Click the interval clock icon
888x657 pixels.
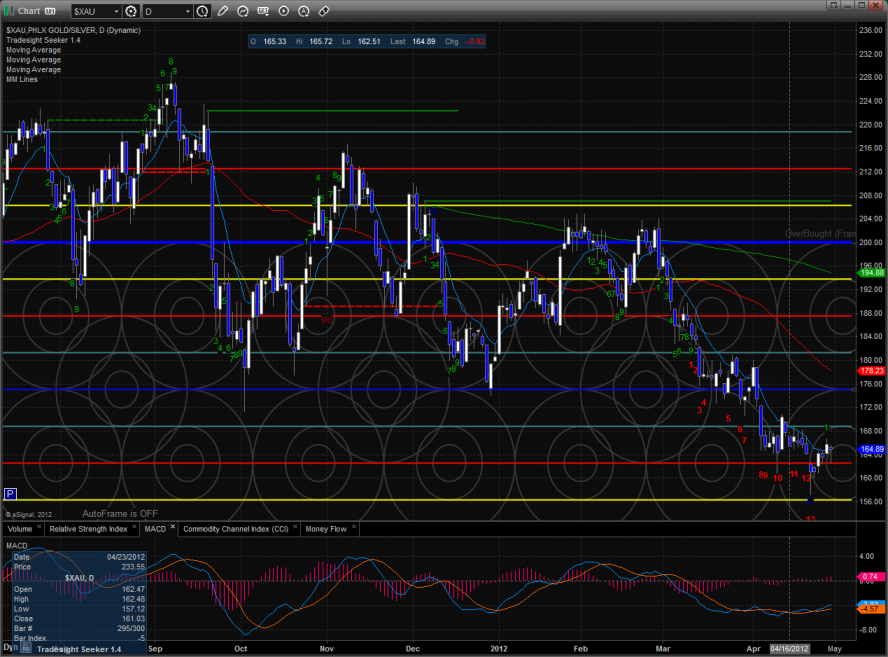[203, 12]
